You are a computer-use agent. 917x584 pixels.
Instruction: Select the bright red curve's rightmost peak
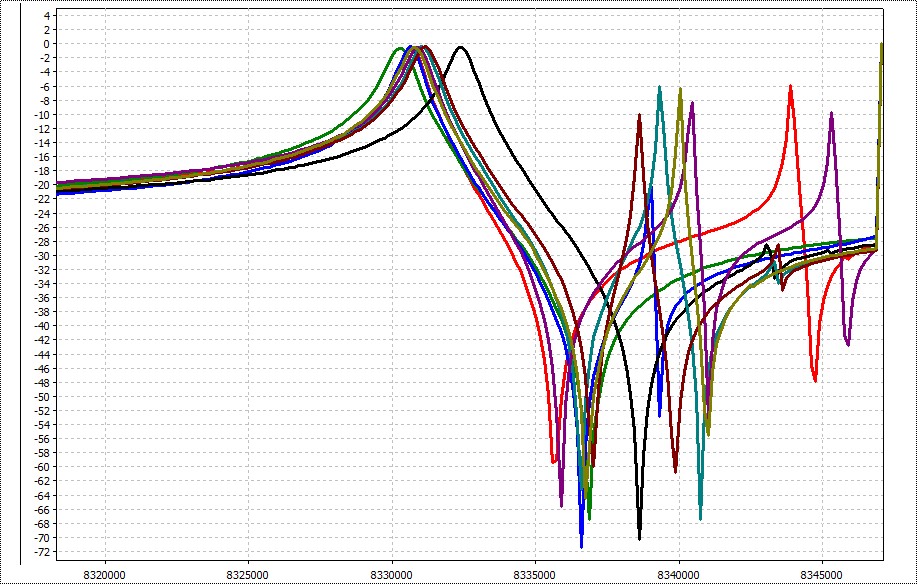(x=791, y=86)
